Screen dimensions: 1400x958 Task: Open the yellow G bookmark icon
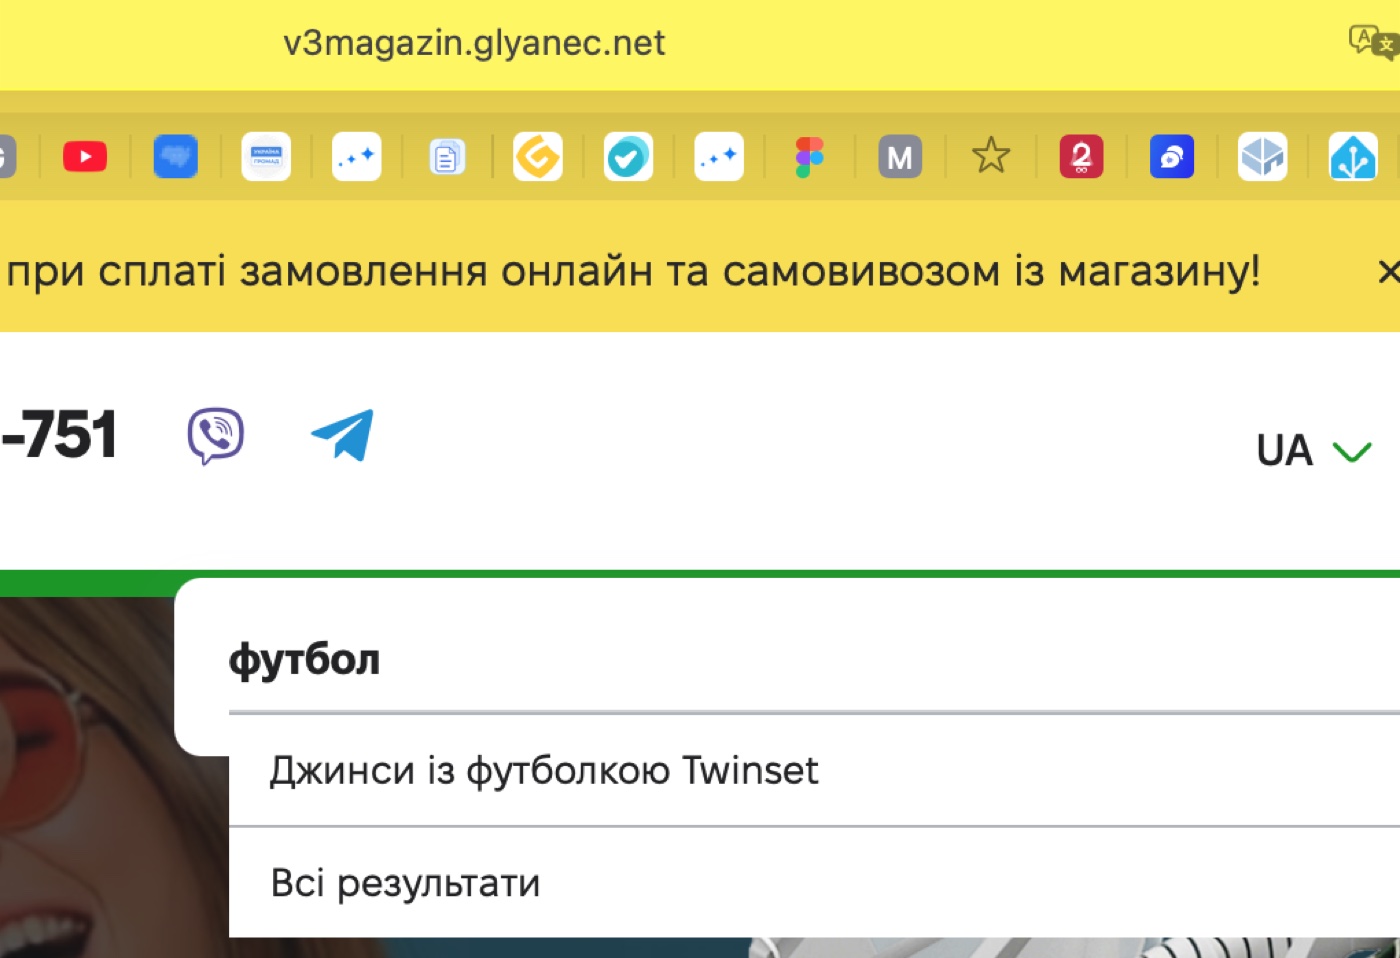point(538,157)
